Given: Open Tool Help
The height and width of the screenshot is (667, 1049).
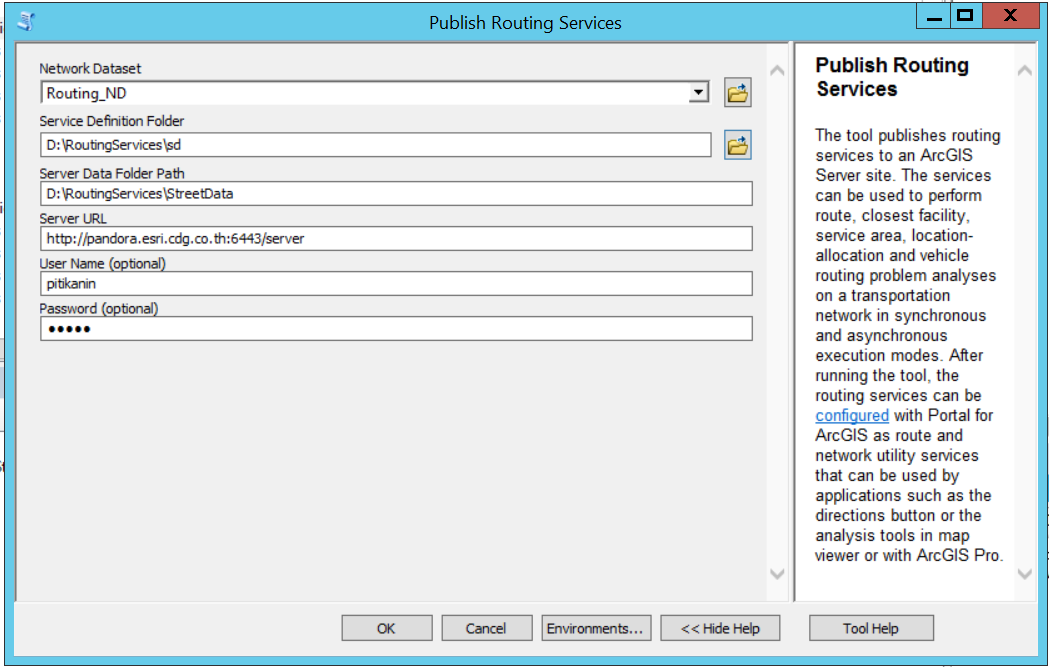Looking at the screenshot, I should point(871,628).
